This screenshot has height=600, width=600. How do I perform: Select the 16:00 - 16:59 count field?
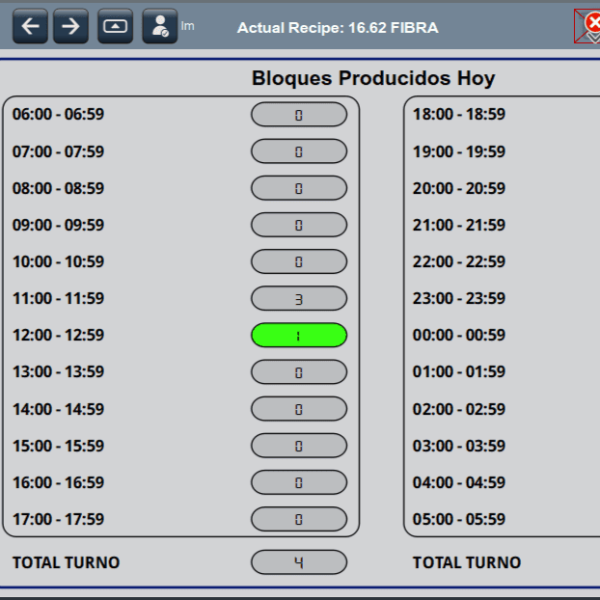tap(299, 482)
